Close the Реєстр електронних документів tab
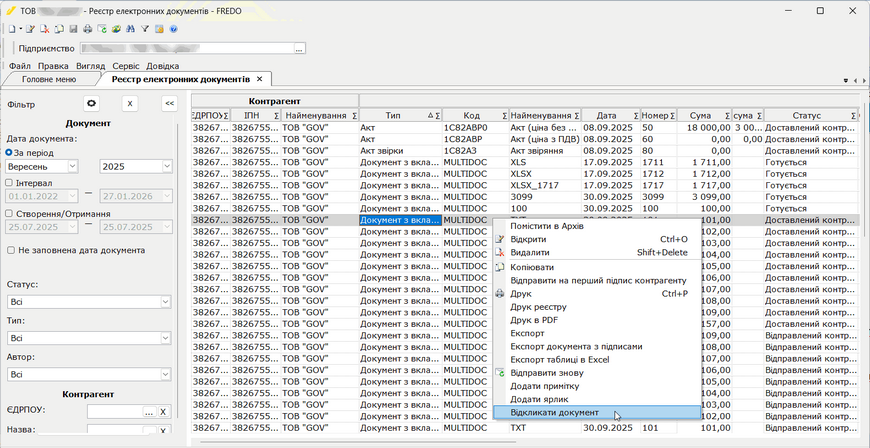 click(x=259, y=79)
